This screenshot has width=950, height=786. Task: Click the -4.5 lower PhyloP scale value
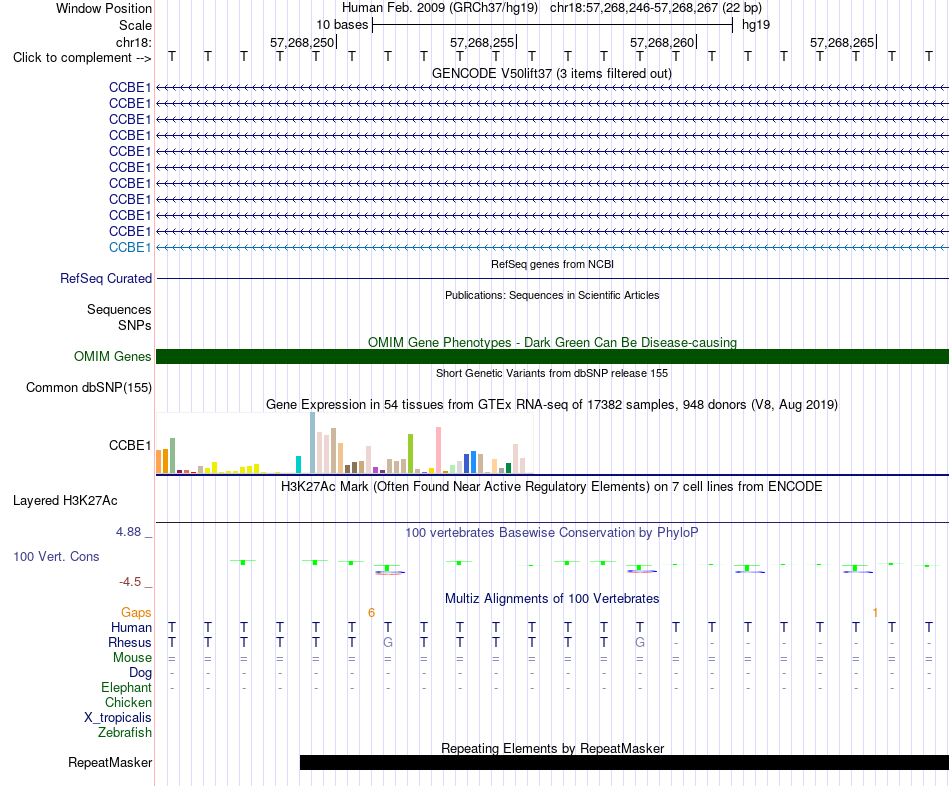(x=130, y=582)
